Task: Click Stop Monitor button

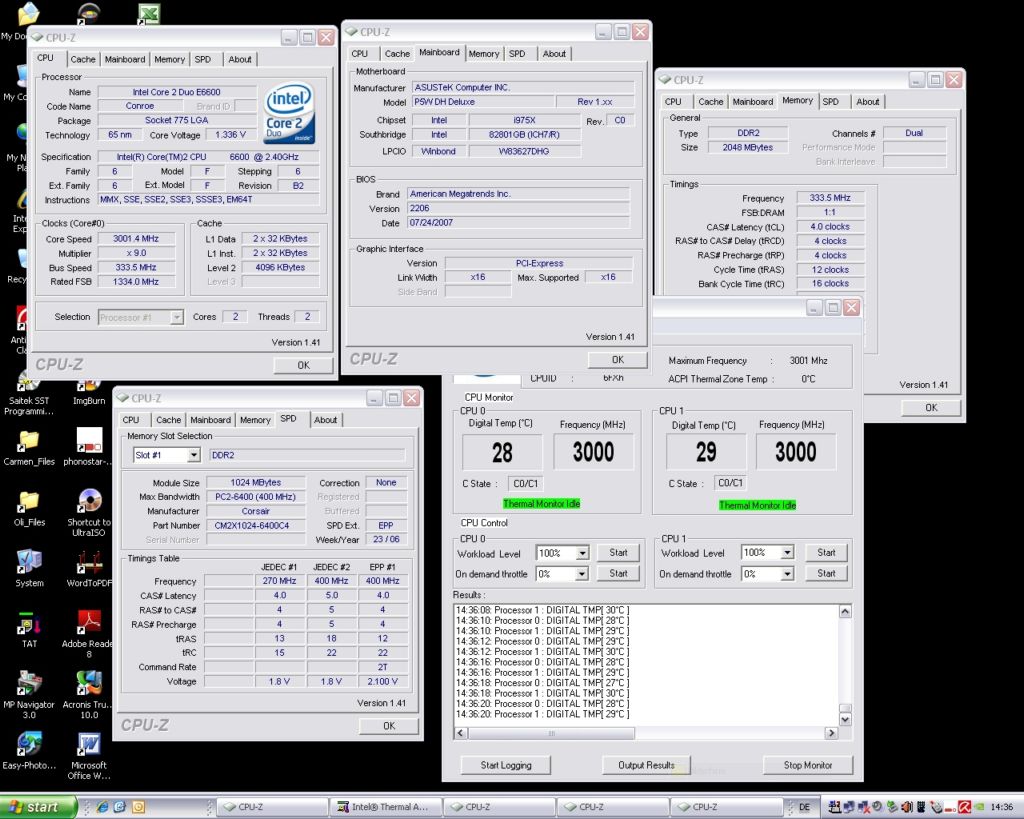Action: [x=808, y=765]
